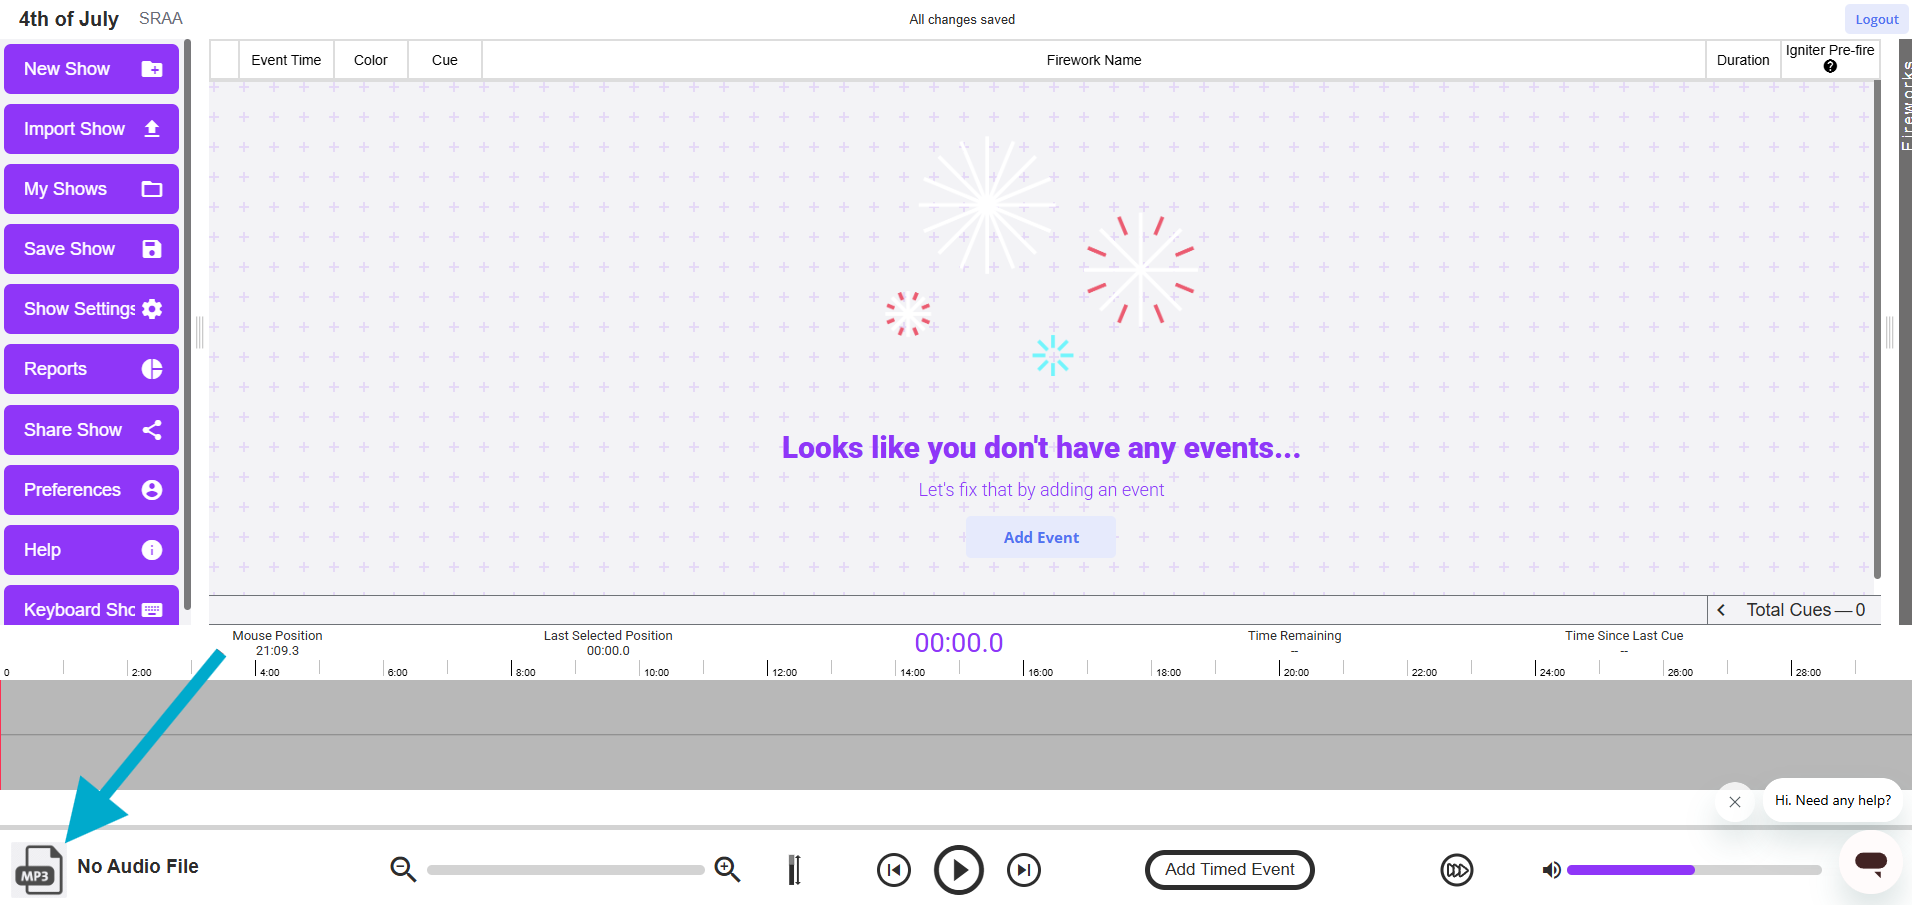Dismiss the 'Need any help?' message
1912x905 pixels.
pyautogui.click(x=1735, y=802)
